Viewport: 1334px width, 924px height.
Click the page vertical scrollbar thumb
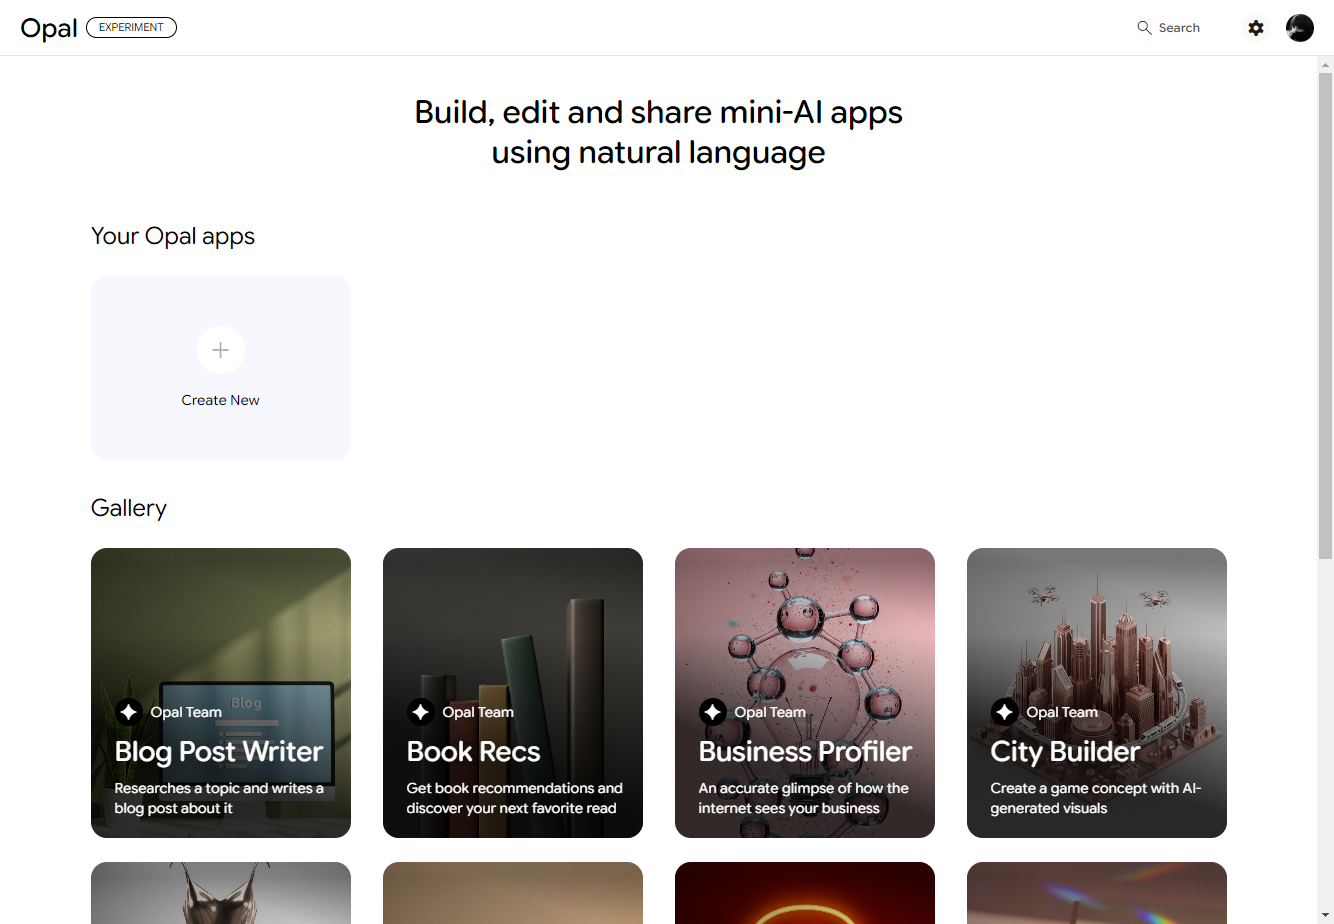pos(1325,315)
